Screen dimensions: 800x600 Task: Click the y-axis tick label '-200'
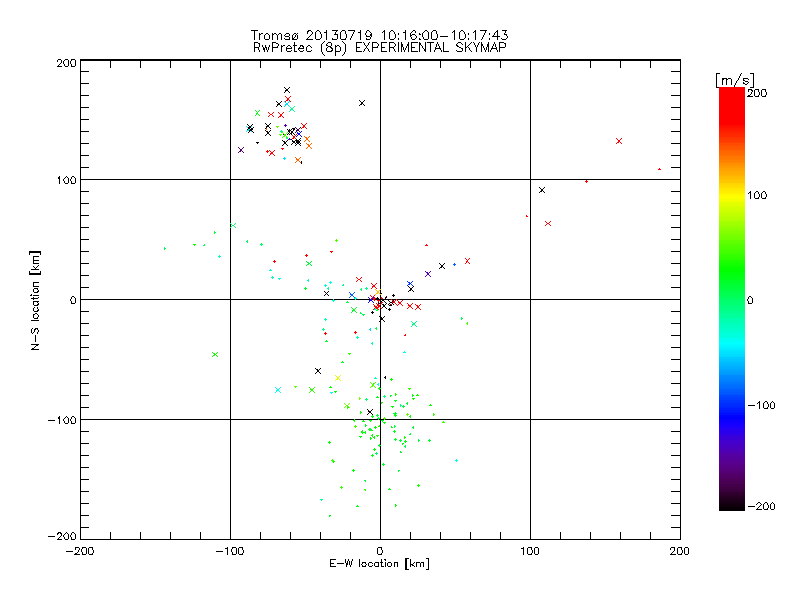[62, 536]
